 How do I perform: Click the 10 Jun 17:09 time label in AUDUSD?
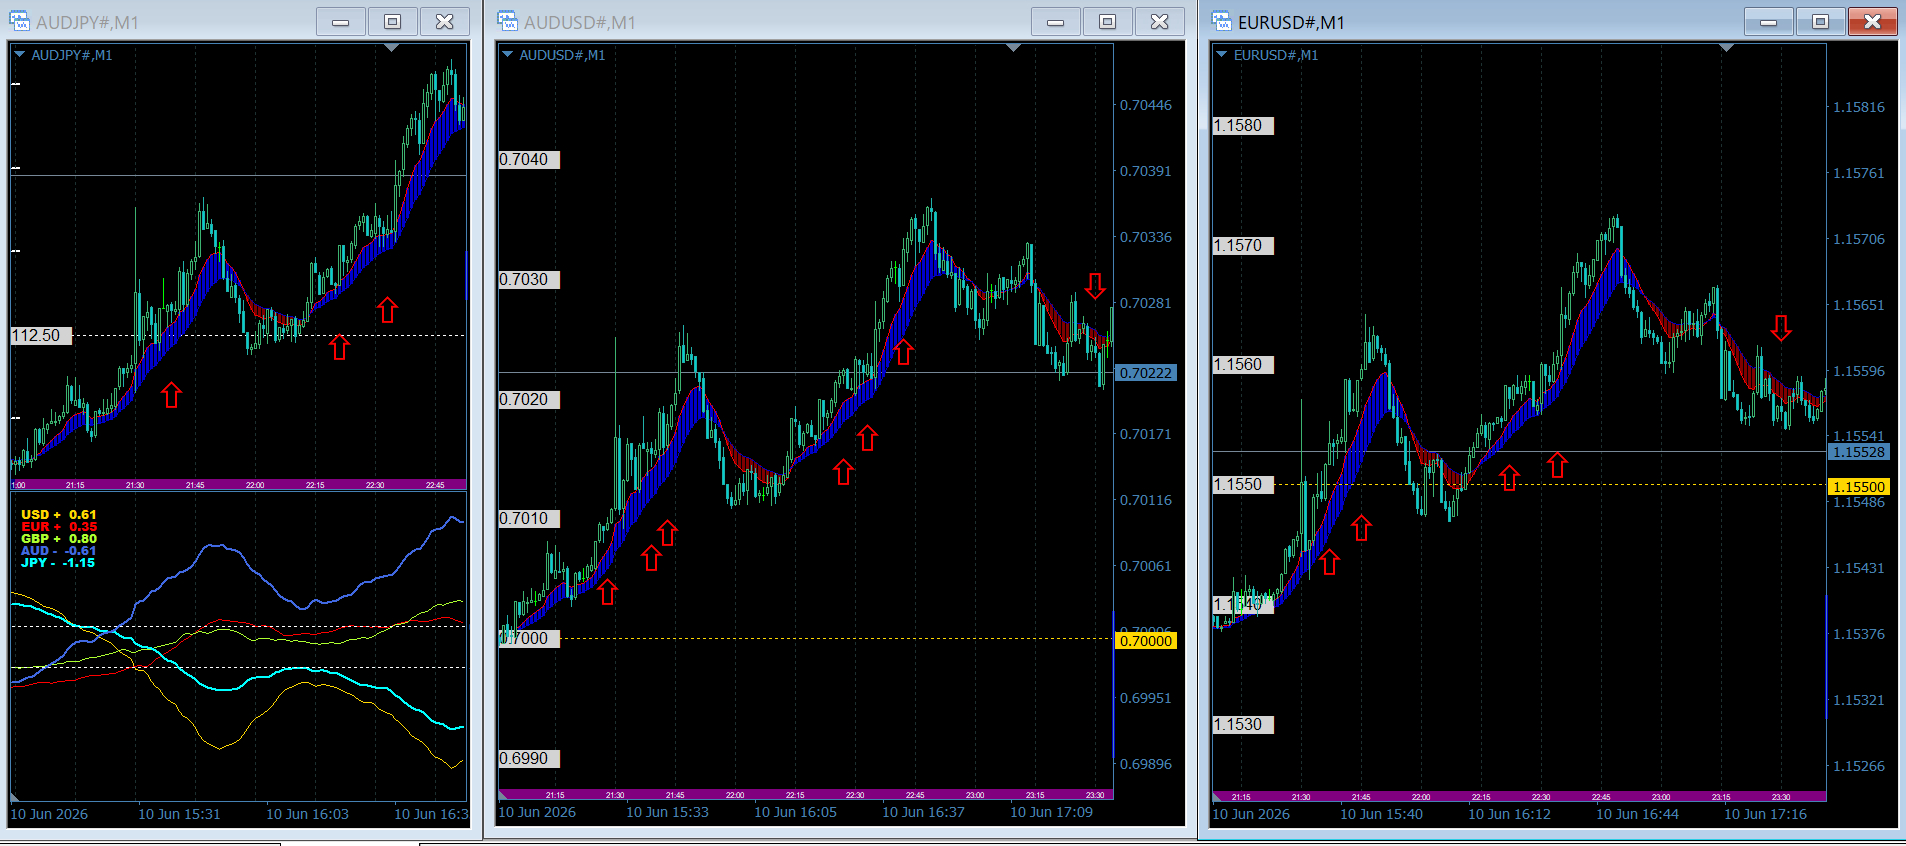click(1051, 812)
